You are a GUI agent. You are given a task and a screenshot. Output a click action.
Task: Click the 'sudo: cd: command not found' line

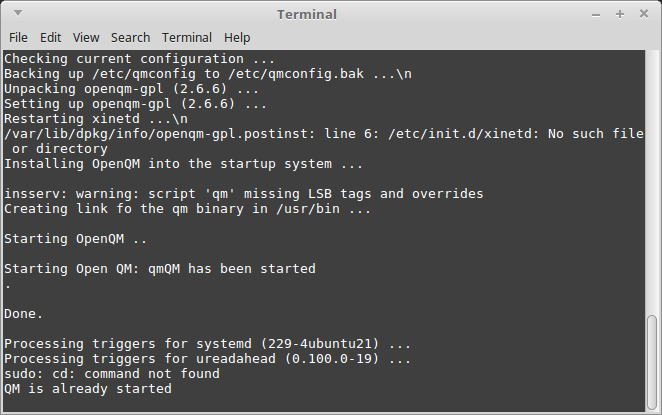click(x=112, y=374)
